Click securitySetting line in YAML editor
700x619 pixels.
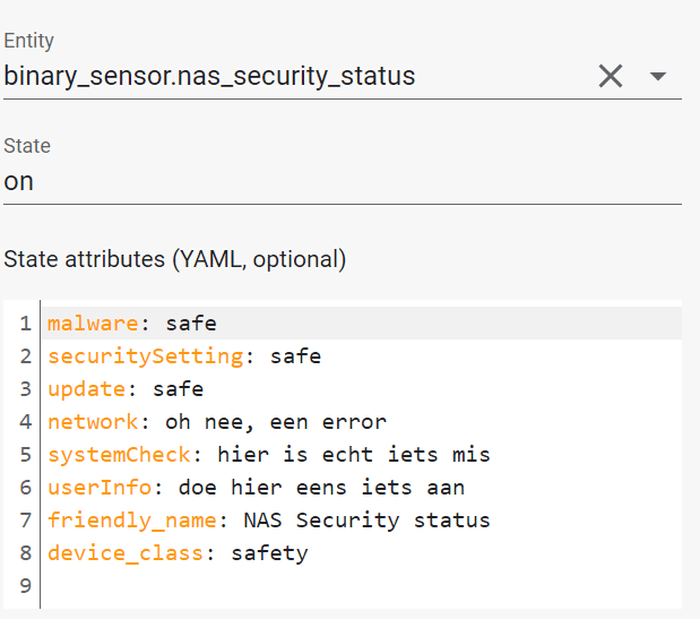(x=362, y=356)
